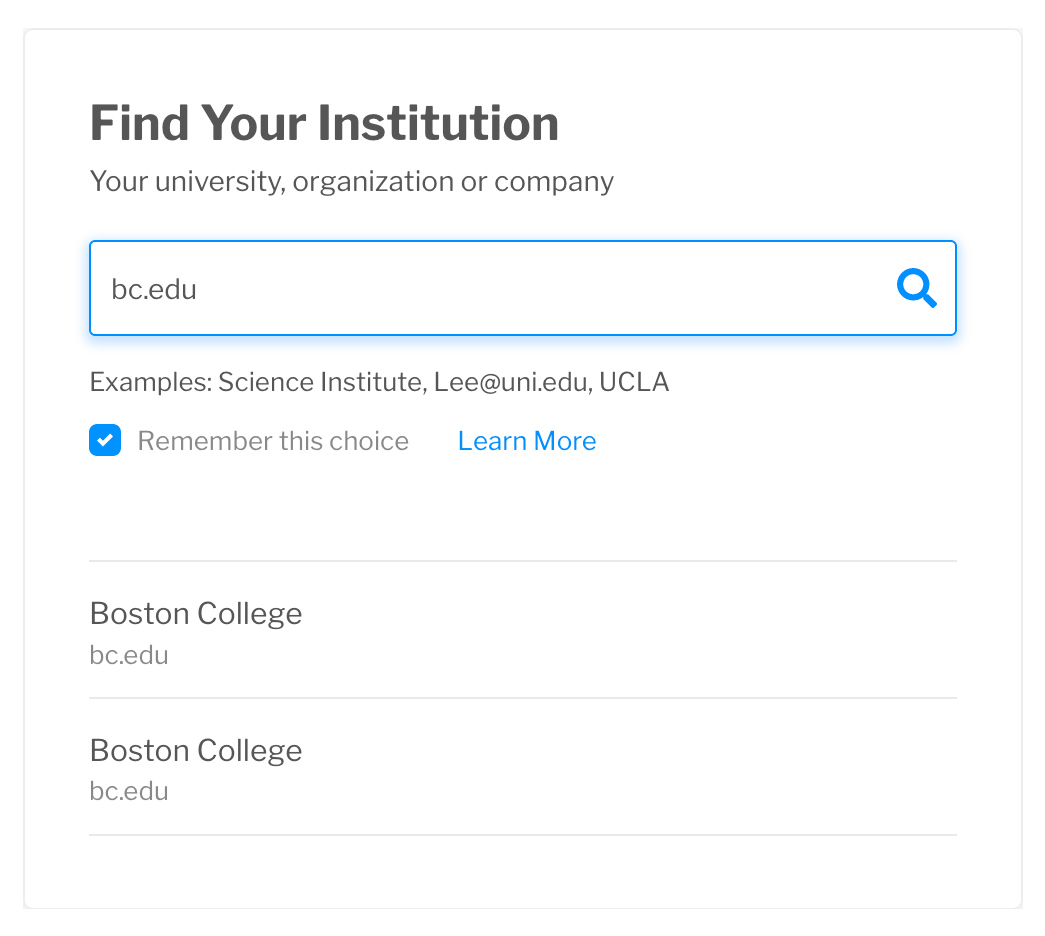1045x936 pixels.
Task: Click bc.edu domain under second Boston College
Action: (x=129, y=792)
